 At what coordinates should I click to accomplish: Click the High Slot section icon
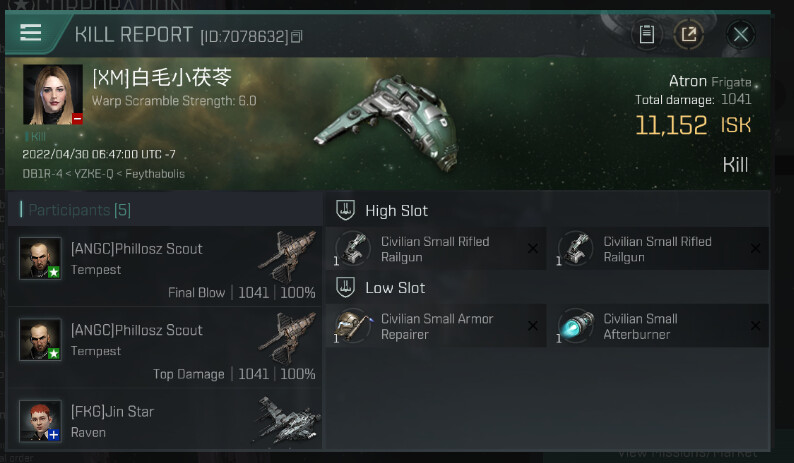(x=344, y=210)
